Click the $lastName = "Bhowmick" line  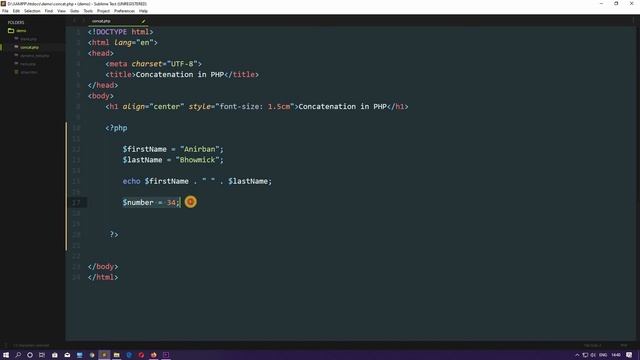coord(173,160)
